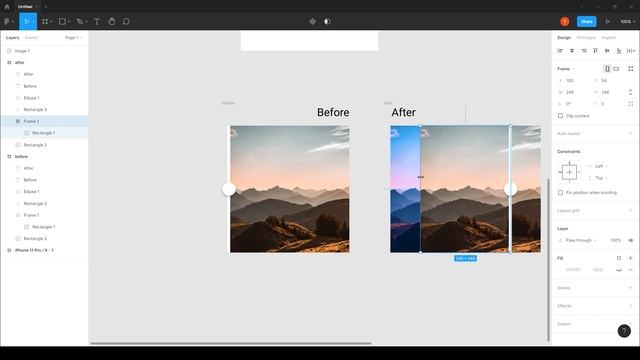
Task: Switch to the Design tab
Action: (564, 38)
